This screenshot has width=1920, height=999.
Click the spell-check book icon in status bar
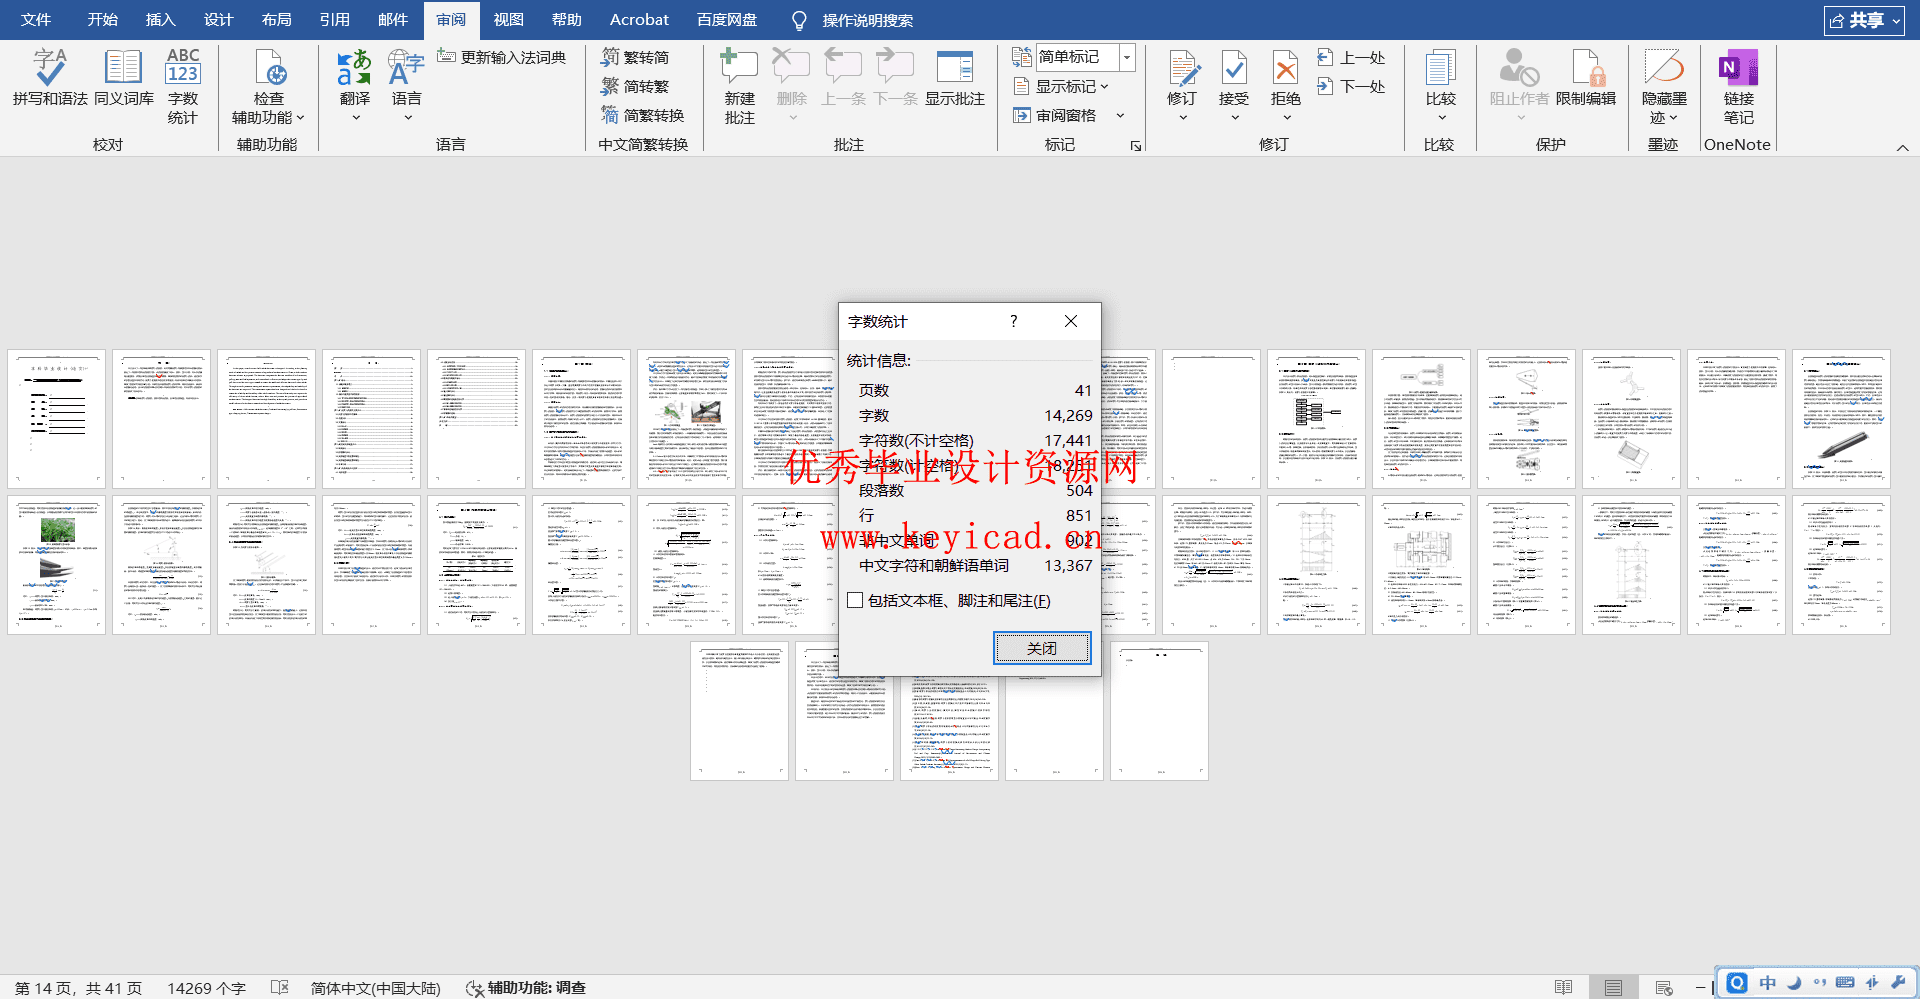[x=280, y=987]
